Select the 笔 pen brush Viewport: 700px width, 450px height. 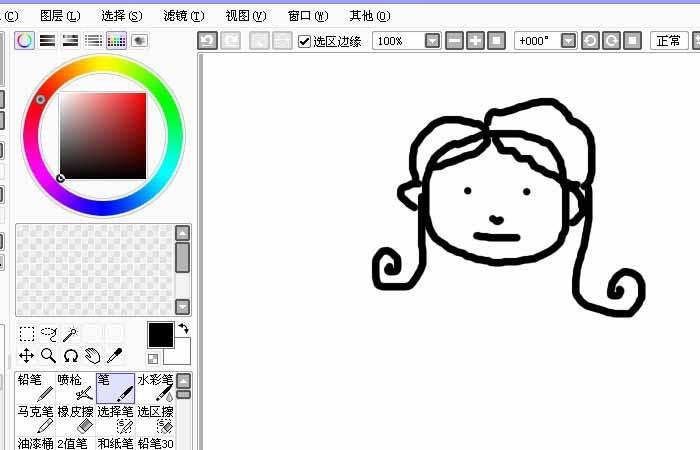click(x=115, y=388)
